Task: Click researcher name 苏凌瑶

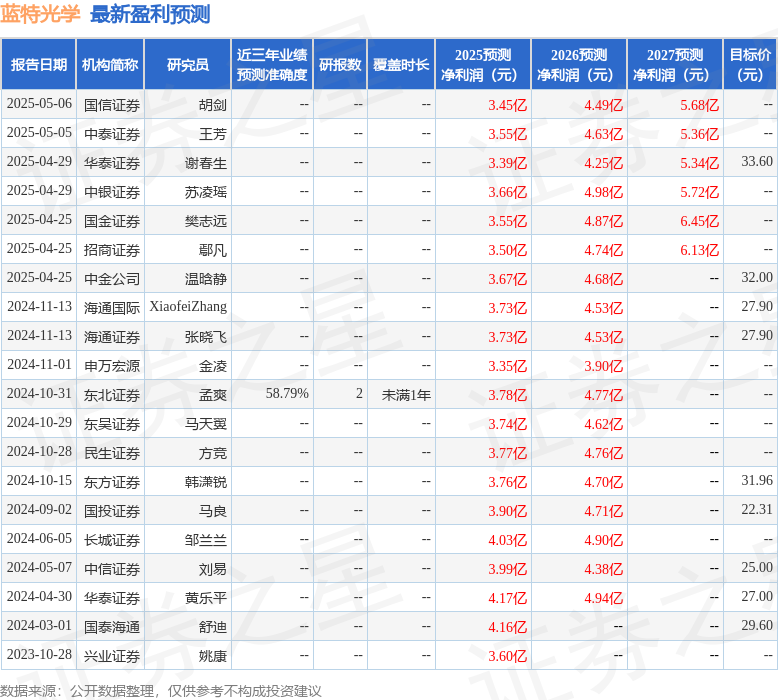Action: click(205, 191)
